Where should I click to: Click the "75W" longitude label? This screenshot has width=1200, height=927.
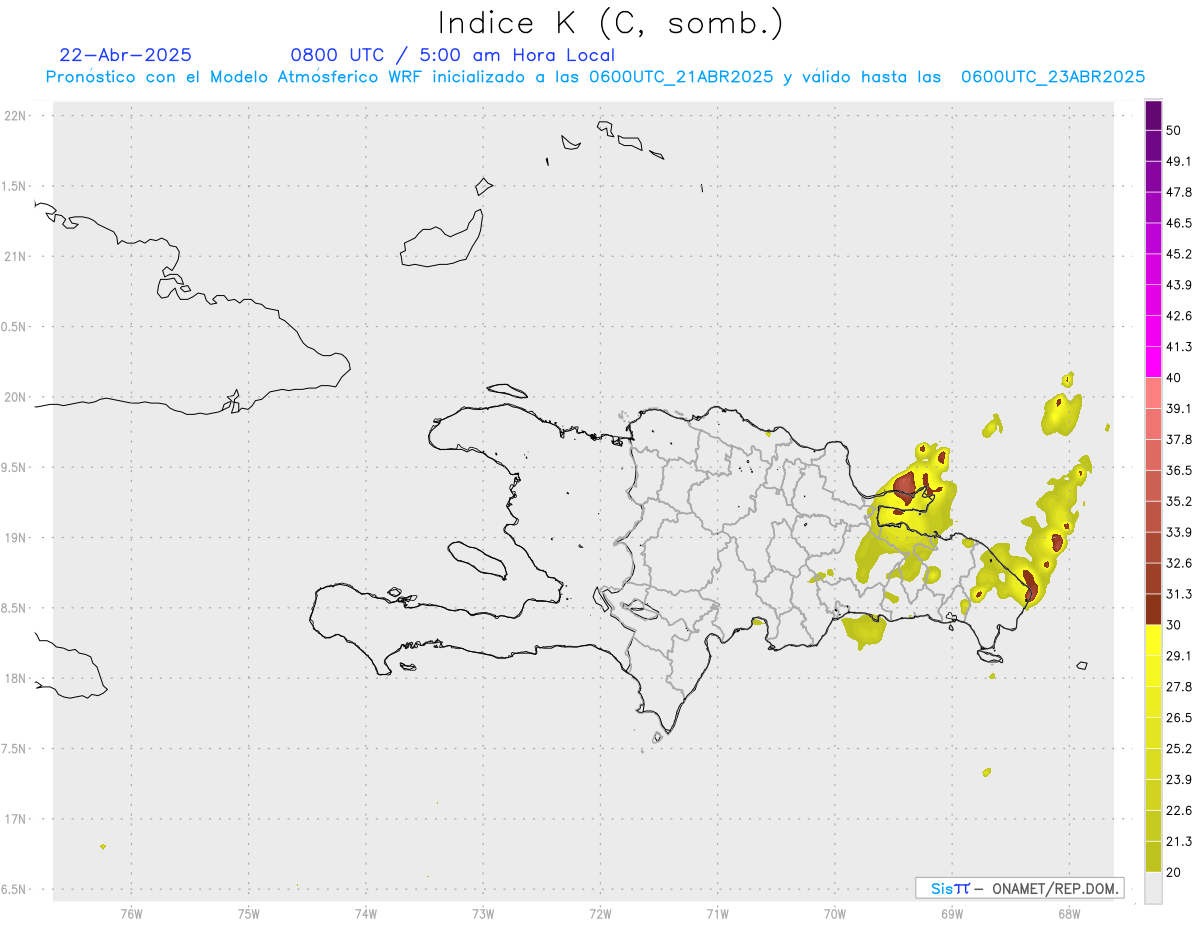point(249,913)
